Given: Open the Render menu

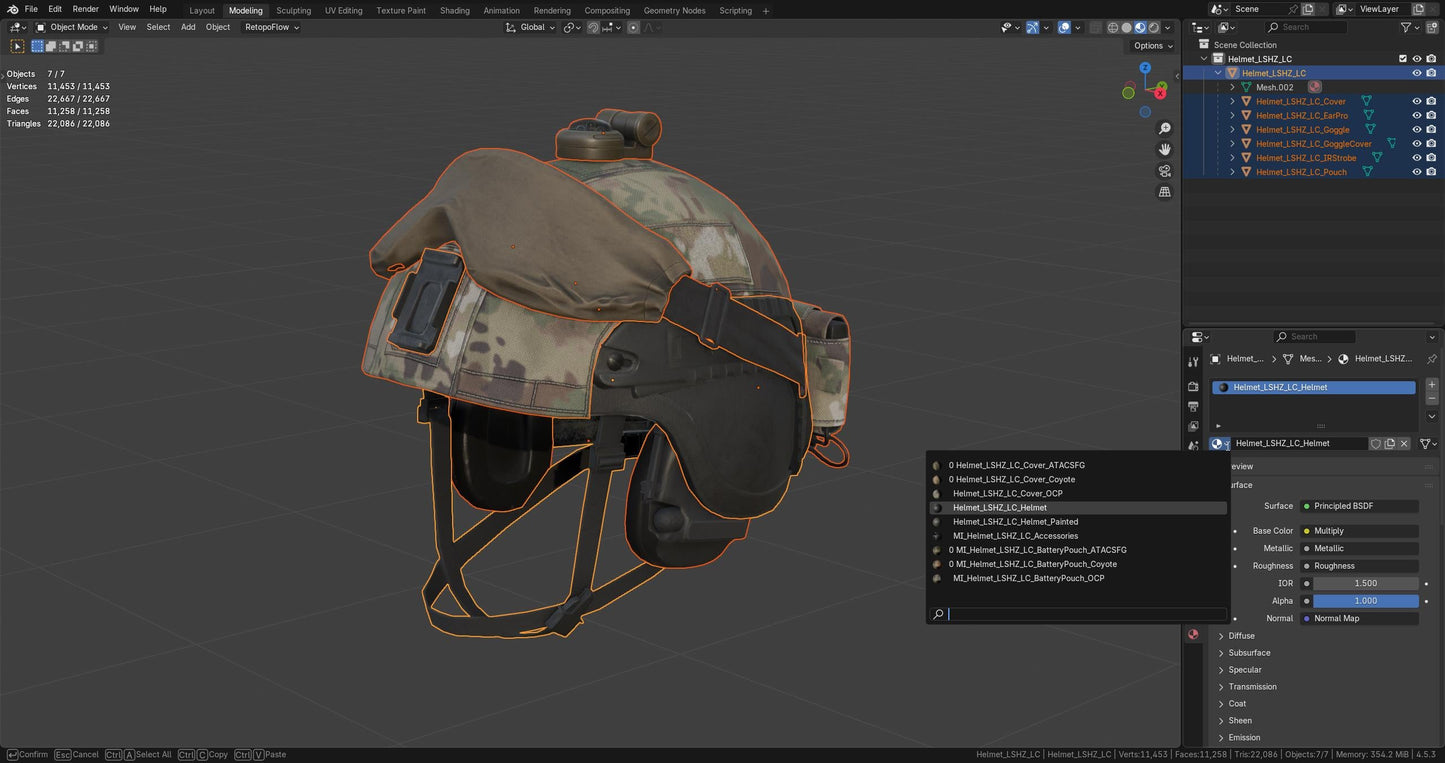Looking at the screenshot, I should click(85, 9).
